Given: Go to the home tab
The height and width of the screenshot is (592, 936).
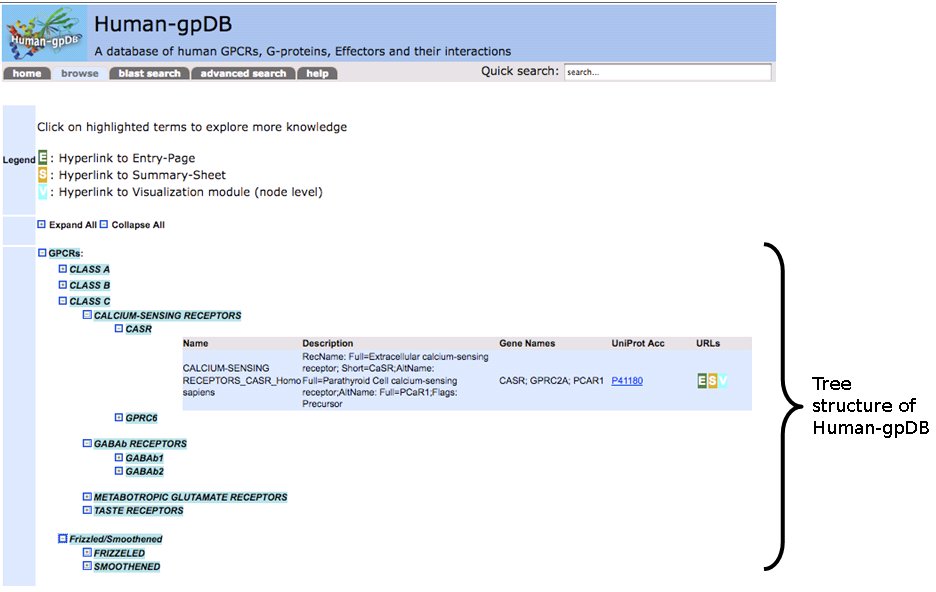Looking at the screenshot, I should pos(27,73).
